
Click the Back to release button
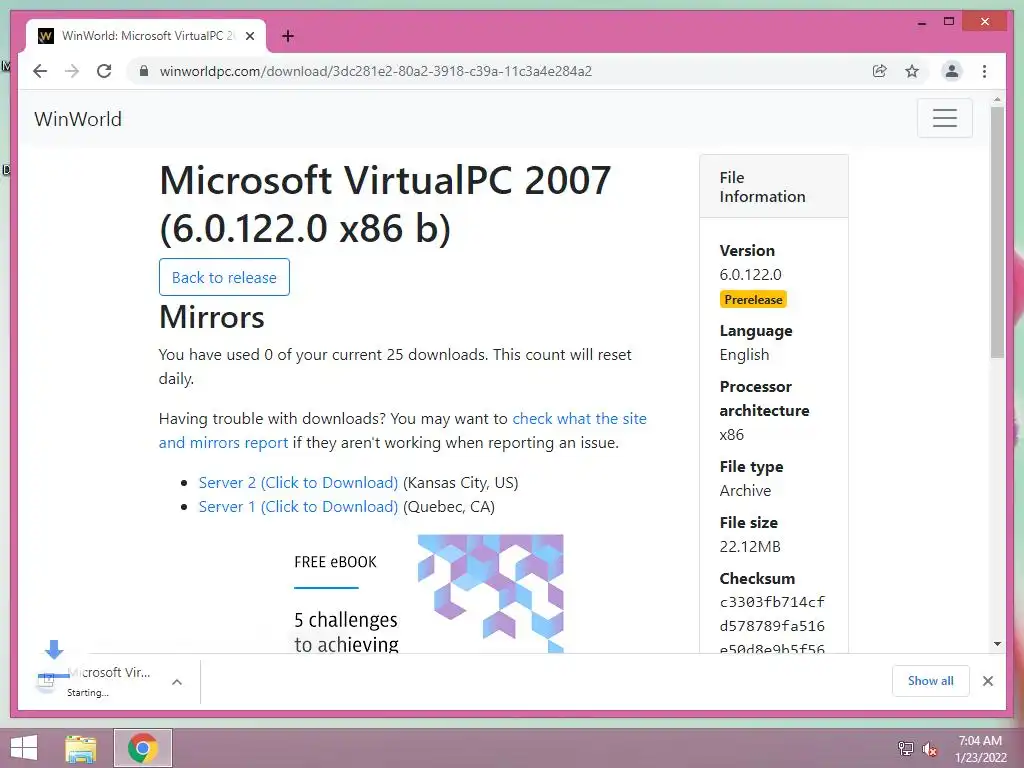(x=224, y=278)
